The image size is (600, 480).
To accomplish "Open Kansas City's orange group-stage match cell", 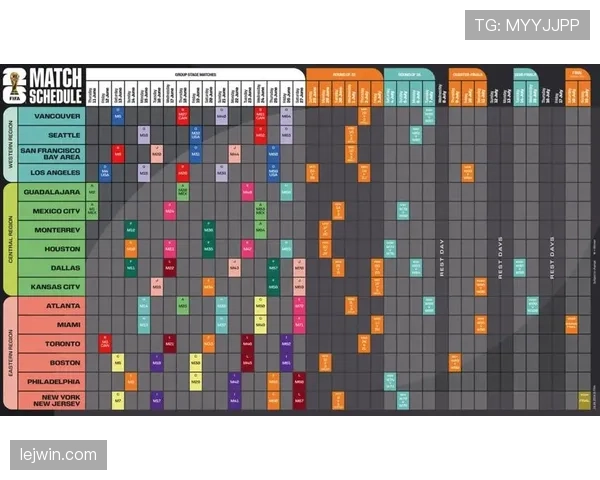I will coord(209,287).
